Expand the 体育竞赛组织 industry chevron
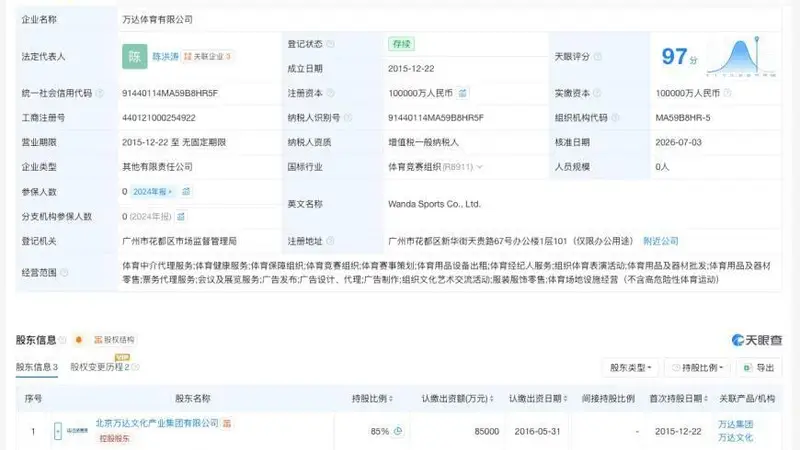 [480, 167]
